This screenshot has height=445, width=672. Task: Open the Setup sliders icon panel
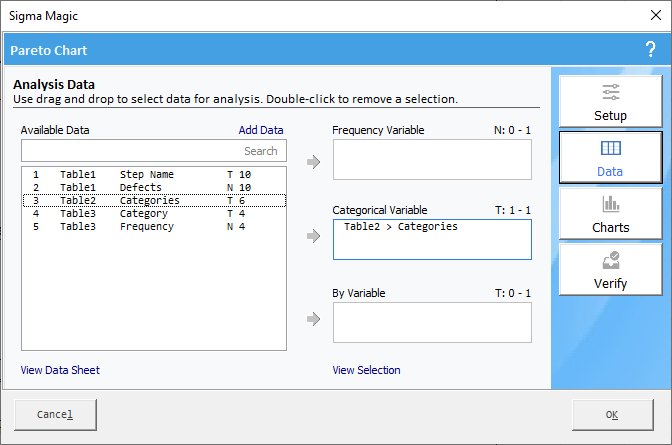click(610, 101)
